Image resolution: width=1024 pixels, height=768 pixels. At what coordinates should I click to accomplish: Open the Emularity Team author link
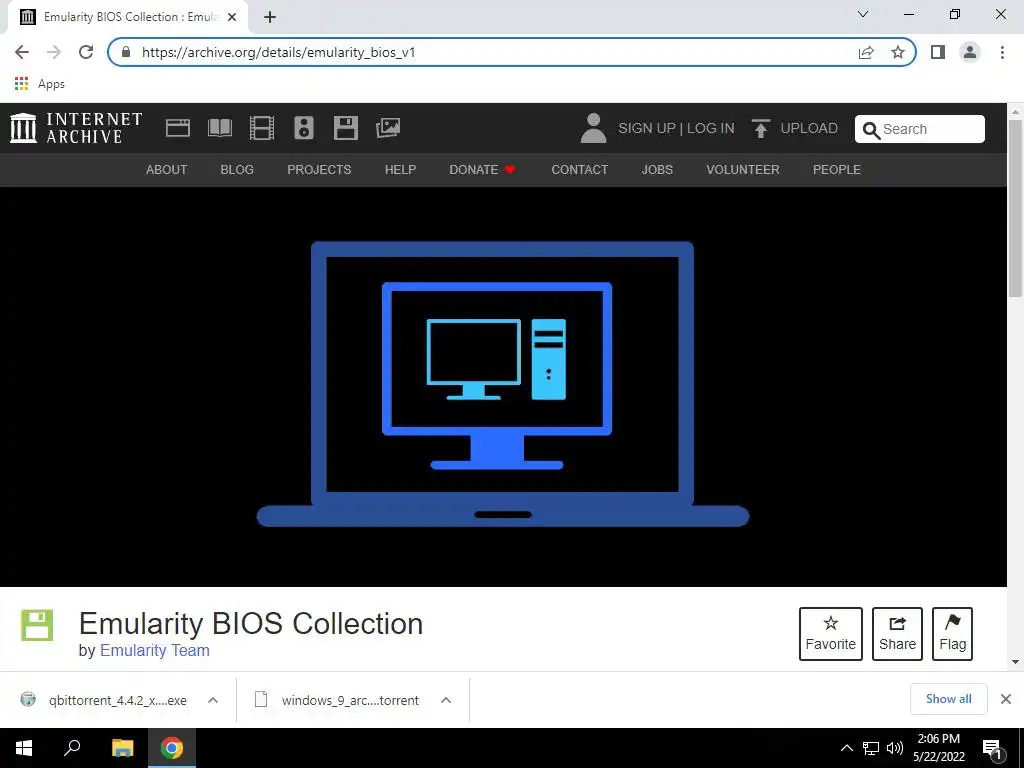point(155,650)
